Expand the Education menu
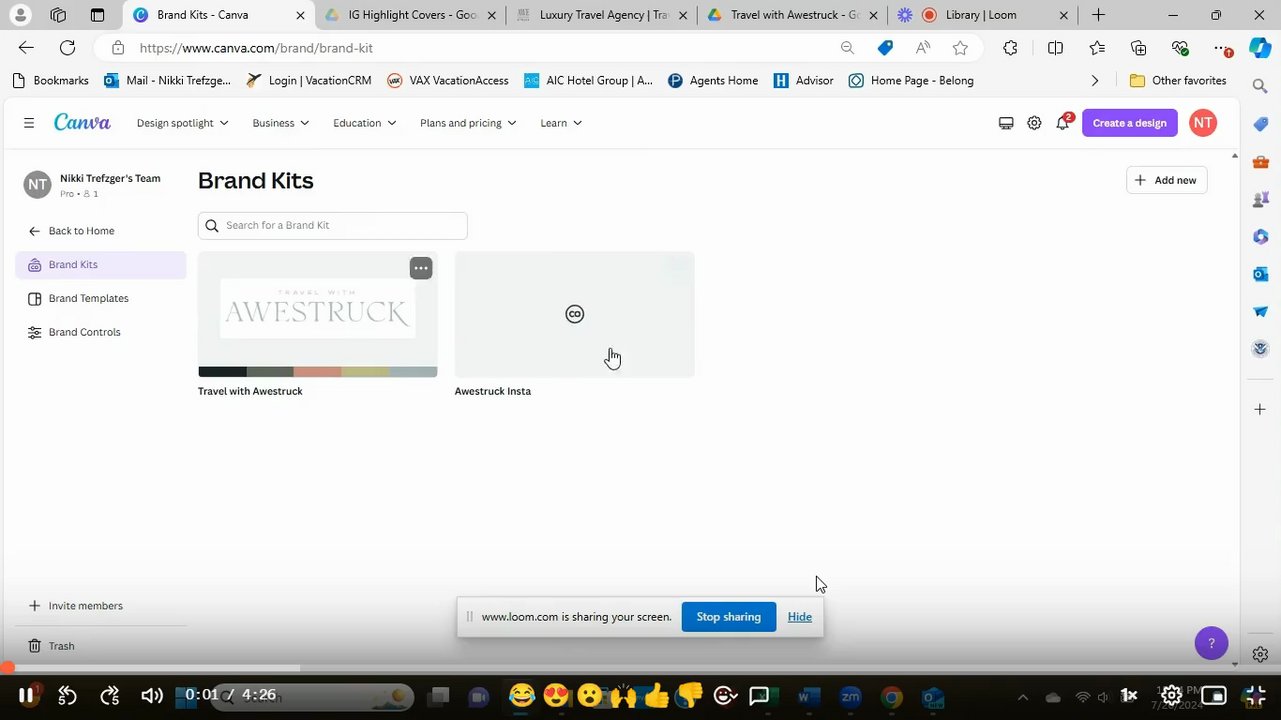This screenshot has width=1281, height=720. click(364, 123)
